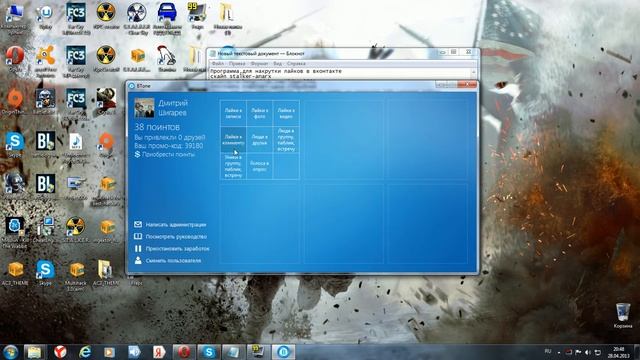The height and width of the screenshot is (360, 640).
Task: Select the avast! Antivirus desktop shortcut
Action: pyautogui.click(x=45, y=61)
